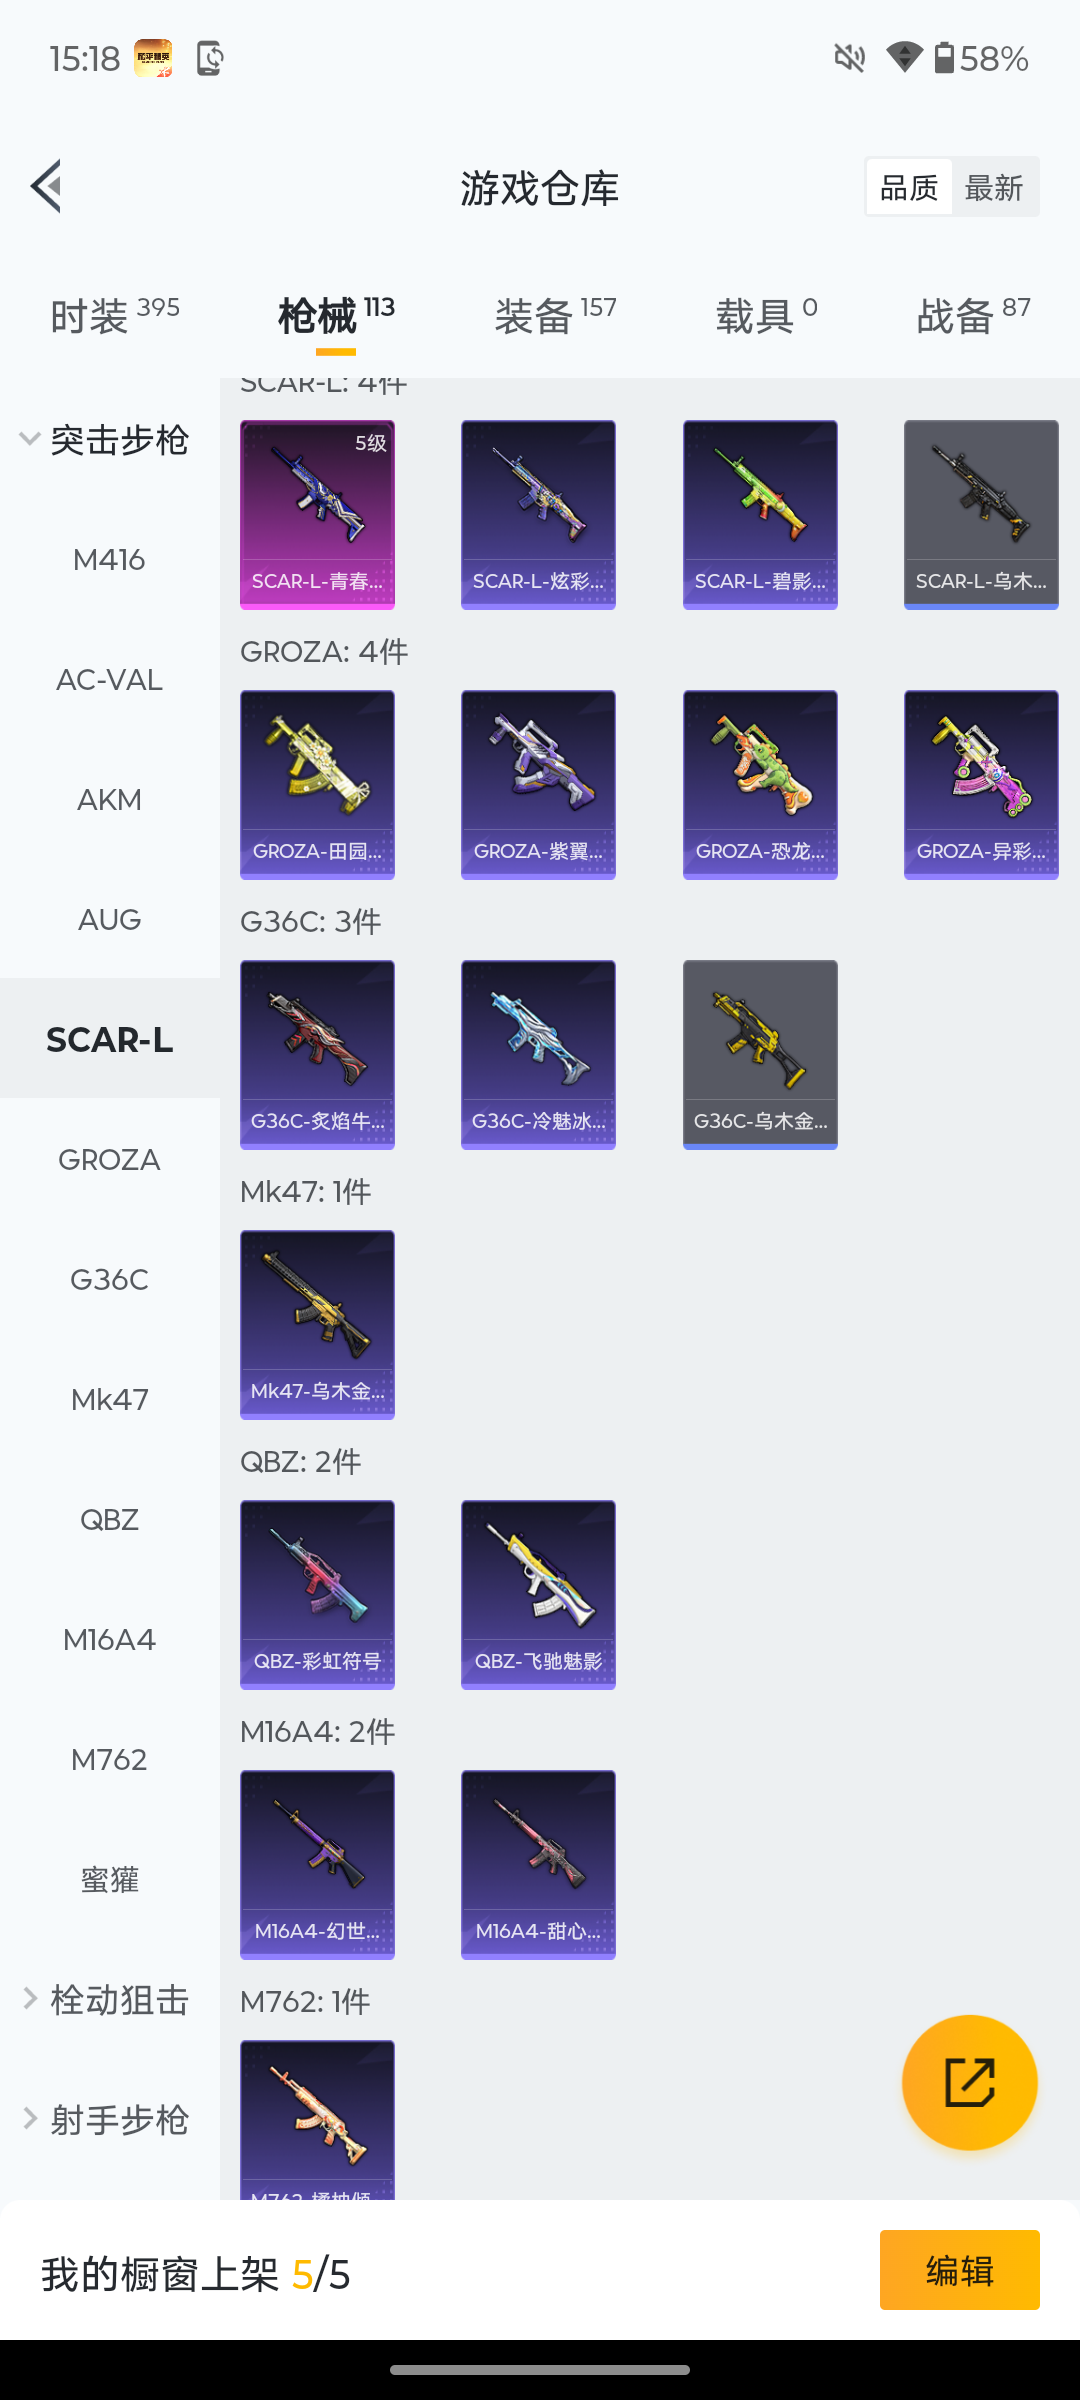
Task: Switch to the 装备 tab
Action: [555, 315]
